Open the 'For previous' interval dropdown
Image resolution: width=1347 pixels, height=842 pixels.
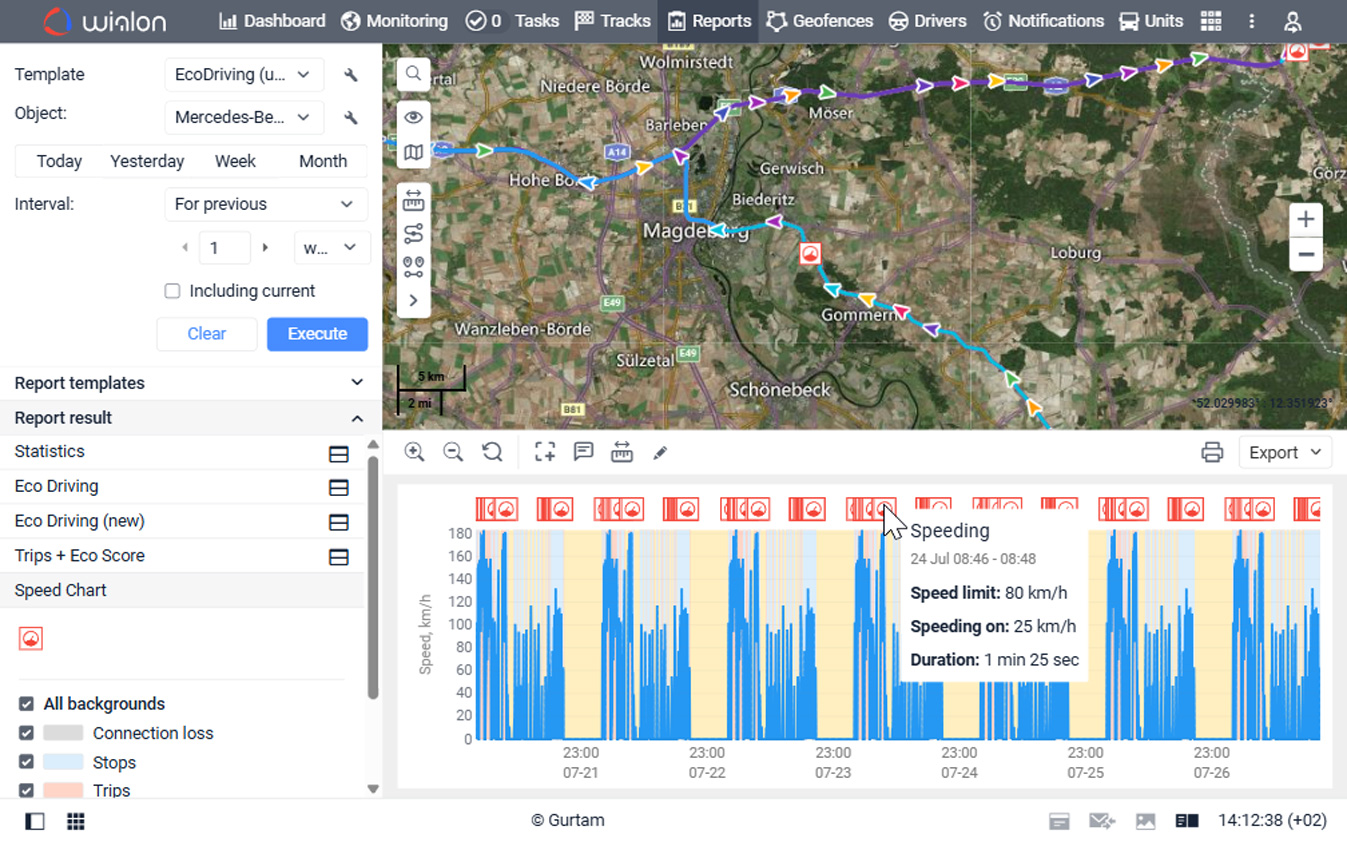tap(265, 204)
